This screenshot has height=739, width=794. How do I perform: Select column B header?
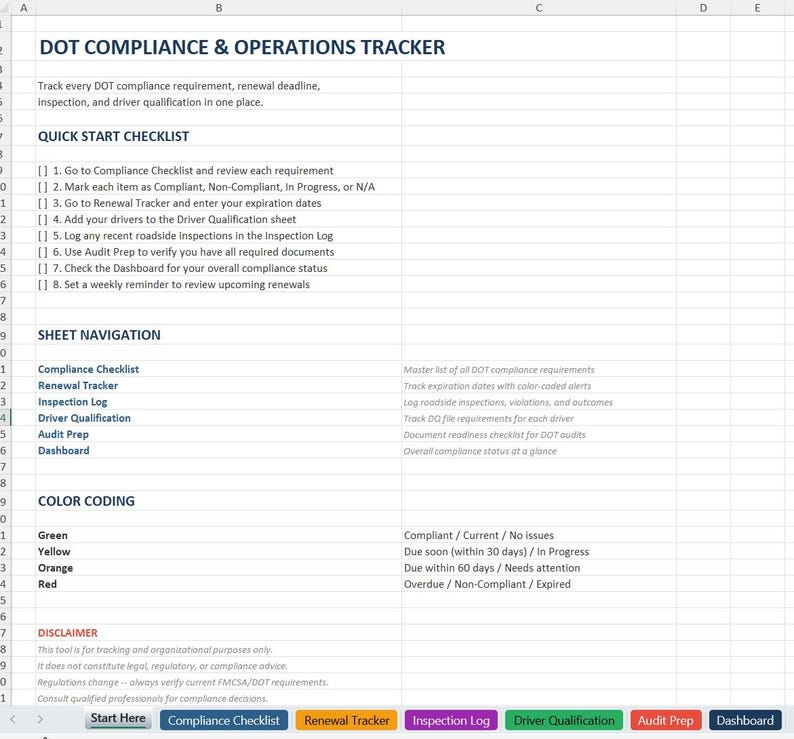(219, 8)
